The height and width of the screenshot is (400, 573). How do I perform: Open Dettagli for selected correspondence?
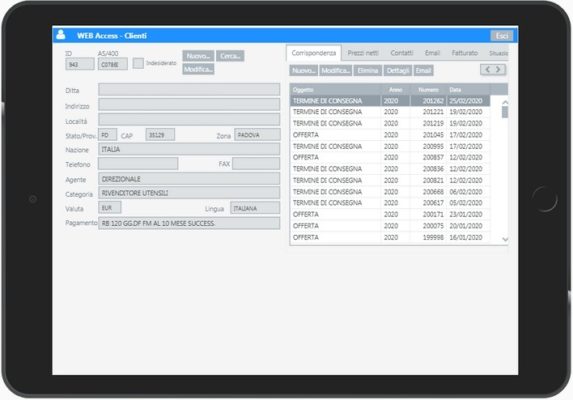tap(398, 71)
